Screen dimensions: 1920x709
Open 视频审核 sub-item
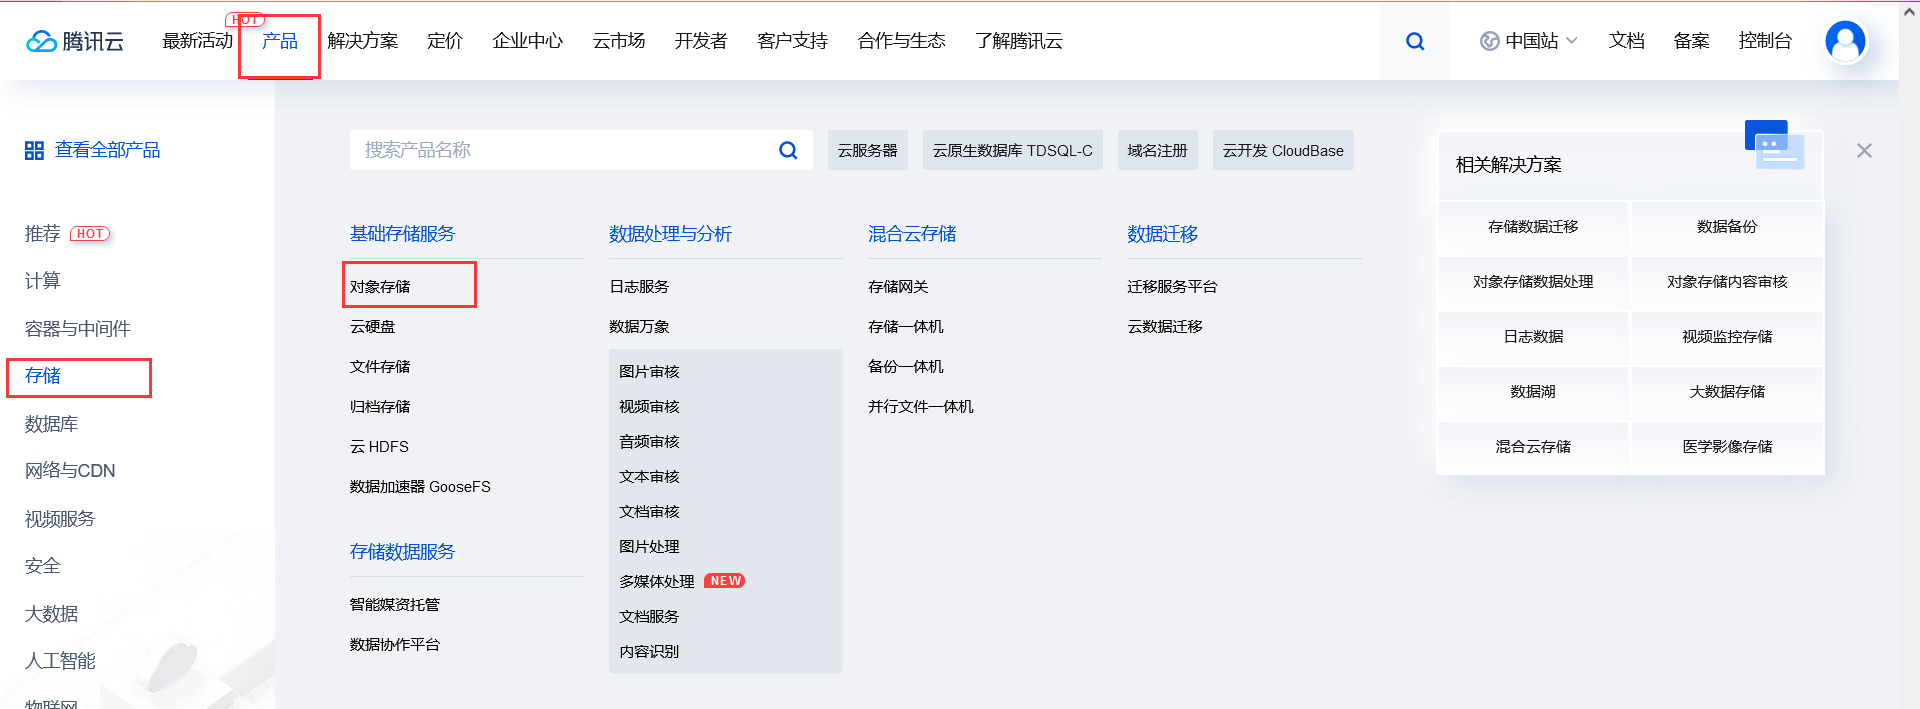tap(649, 407)
